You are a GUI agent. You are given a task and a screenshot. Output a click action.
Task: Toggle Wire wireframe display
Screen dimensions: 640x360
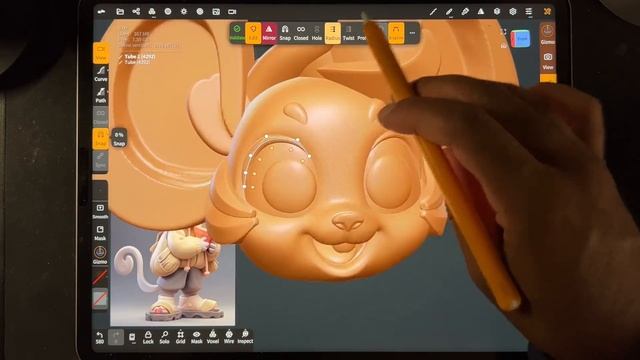tap(229, 338)
